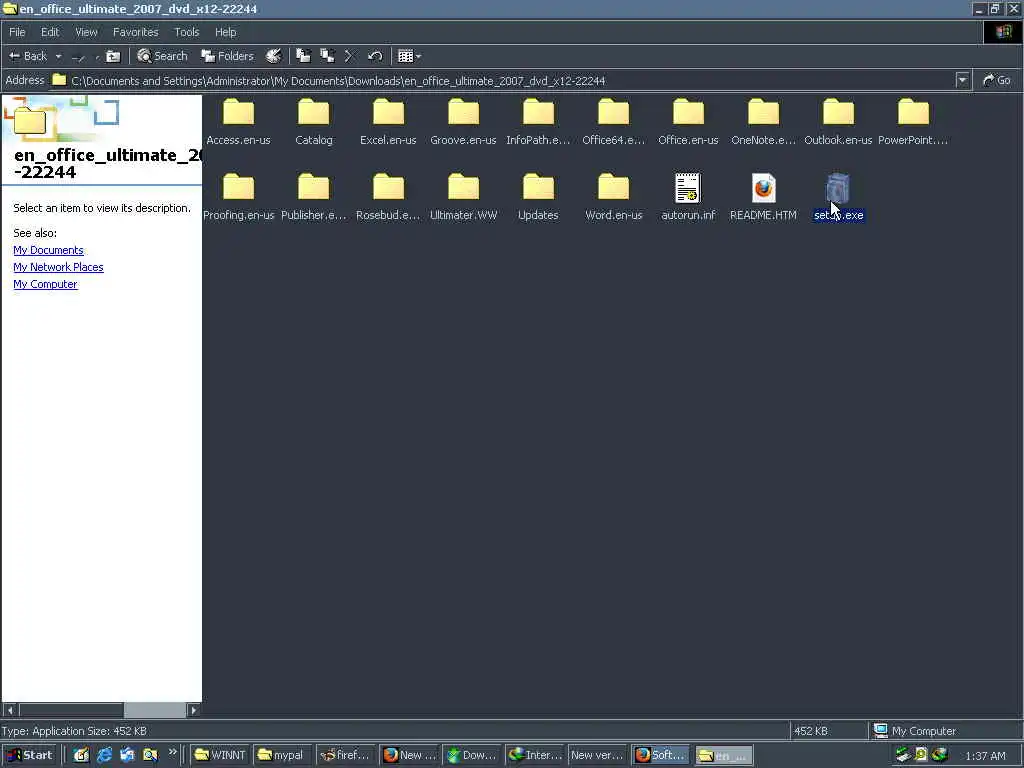Go back using the Back button
The width and height of the screenshot is (1024, 768).
tap(27, 56)
